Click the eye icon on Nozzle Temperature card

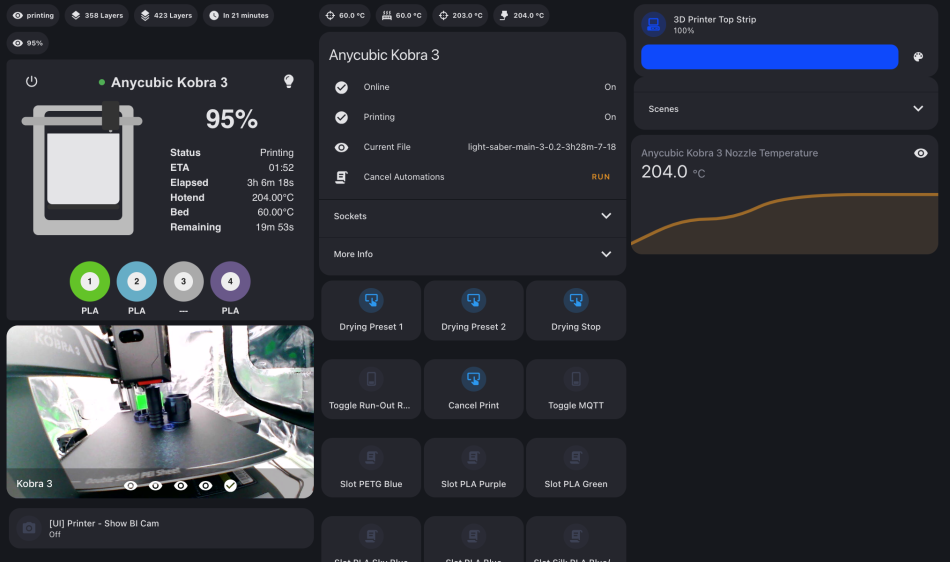(920, 153)
